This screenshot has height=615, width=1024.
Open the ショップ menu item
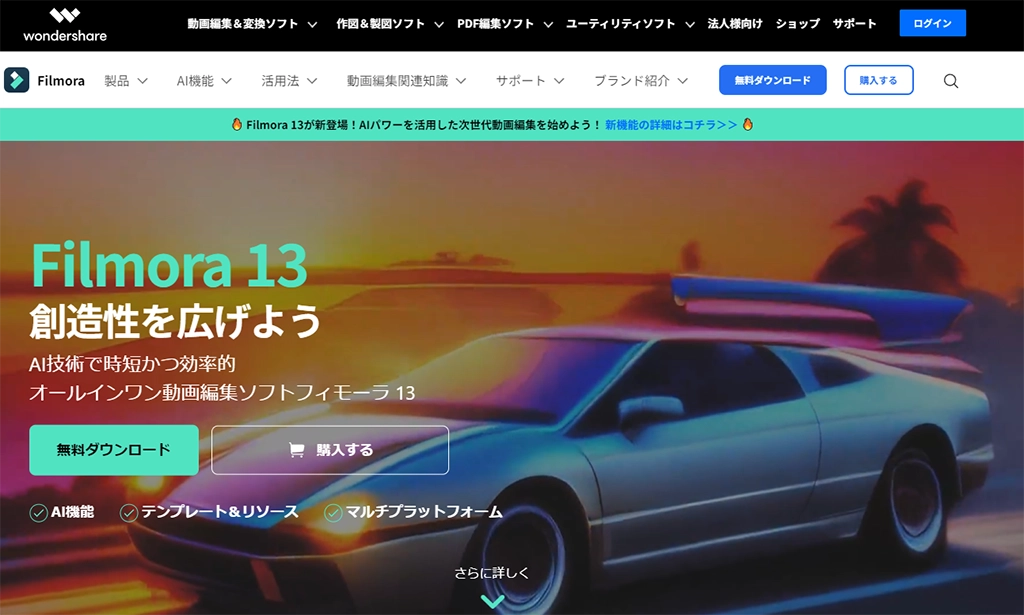point(797,24)
